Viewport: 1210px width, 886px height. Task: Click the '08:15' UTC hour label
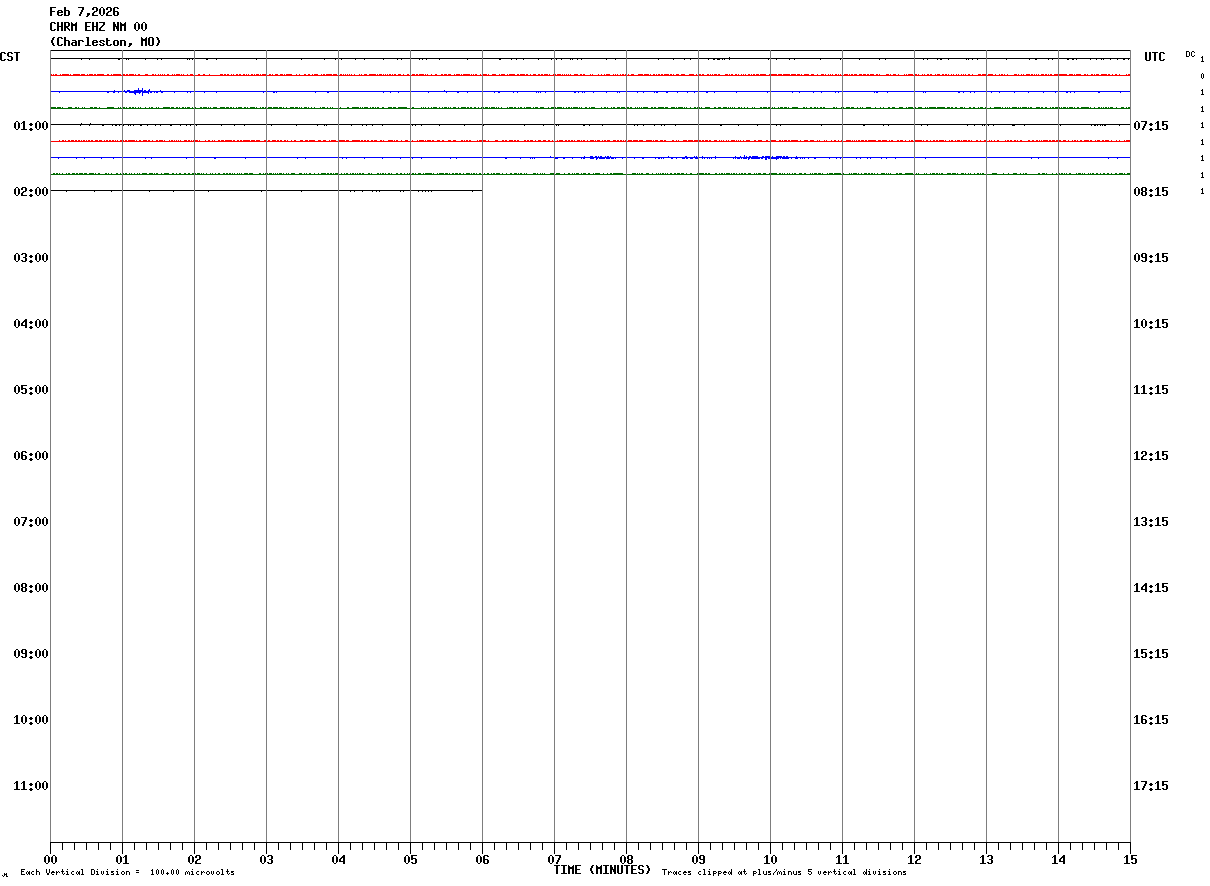click(1151, 191)
